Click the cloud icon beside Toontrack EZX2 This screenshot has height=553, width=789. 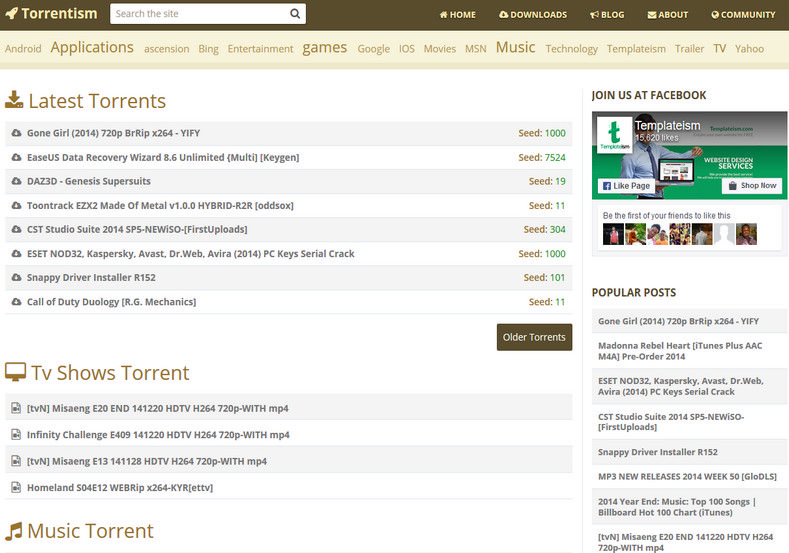click(16, 205)
